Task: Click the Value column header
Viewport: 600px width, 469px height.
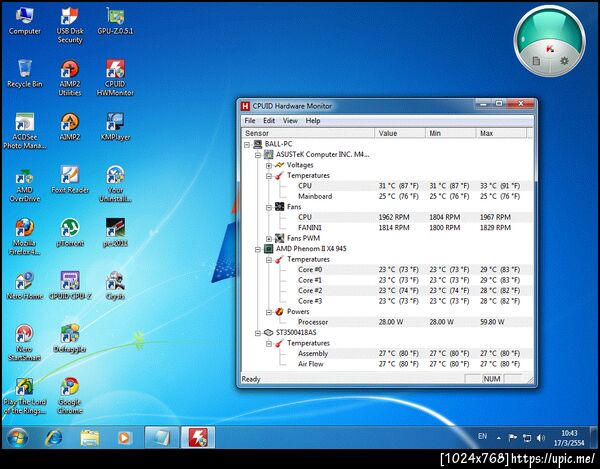Action: click(x=400, y=133)
